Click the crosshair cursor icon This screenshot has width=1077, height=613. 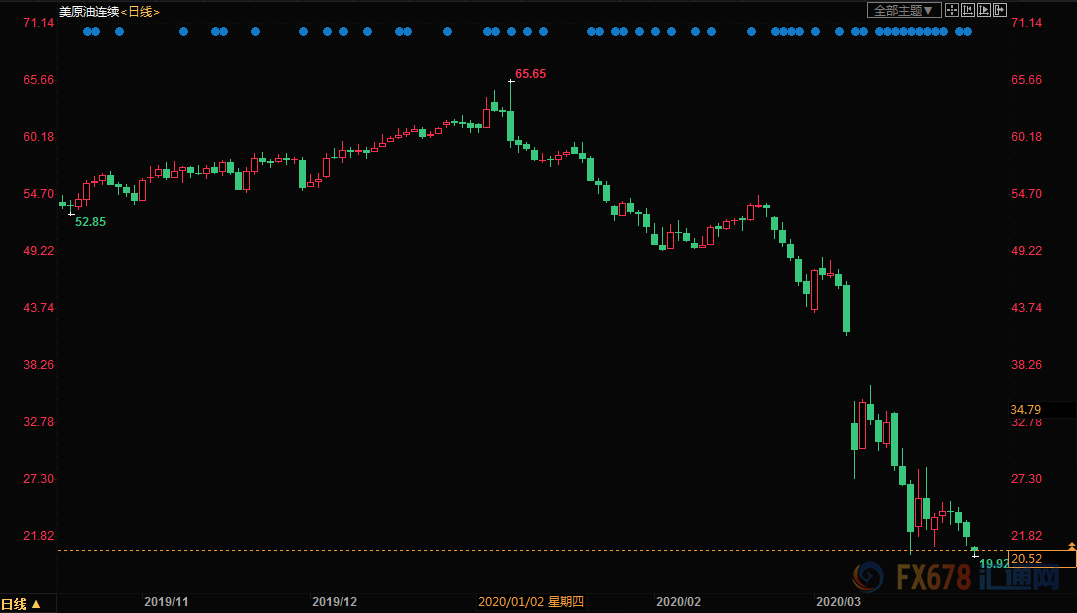[952, 10]
